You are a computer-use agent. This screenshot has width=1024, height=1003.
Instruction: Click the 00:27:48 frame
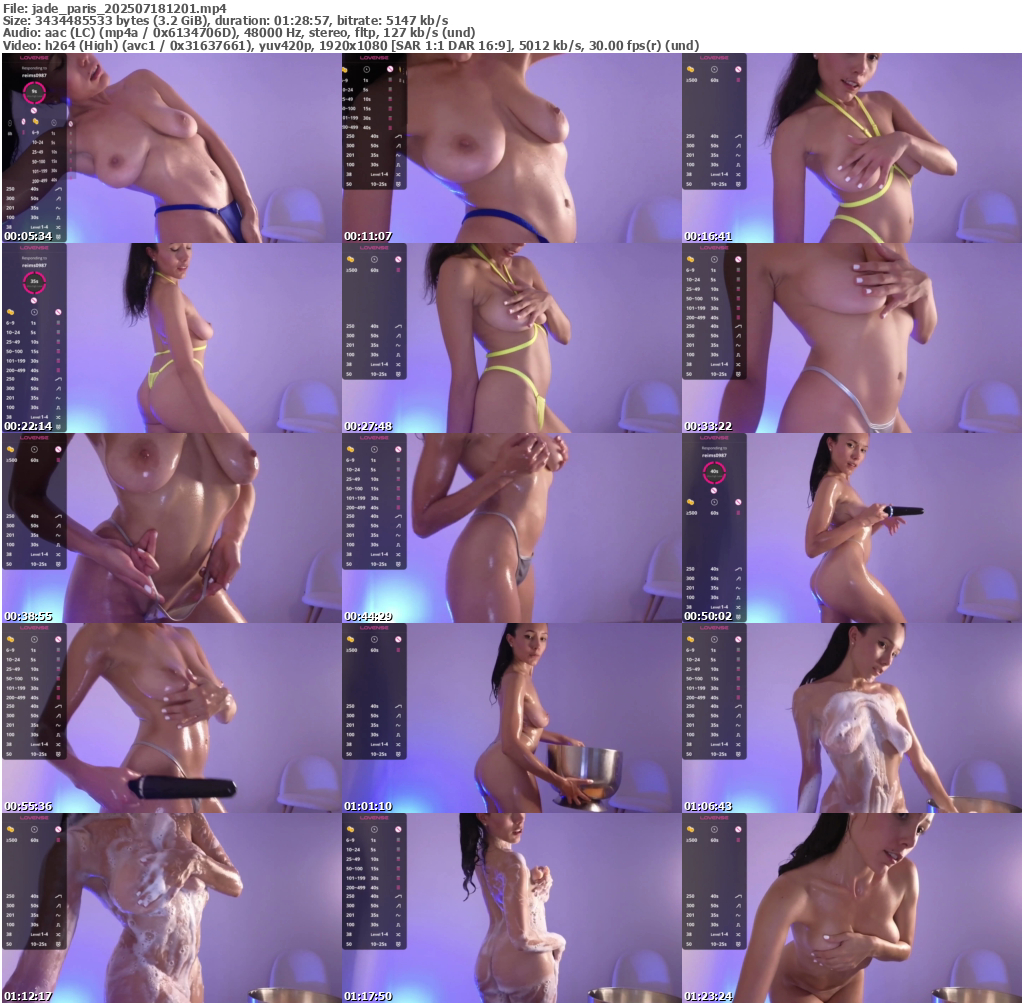pos(510,338)
